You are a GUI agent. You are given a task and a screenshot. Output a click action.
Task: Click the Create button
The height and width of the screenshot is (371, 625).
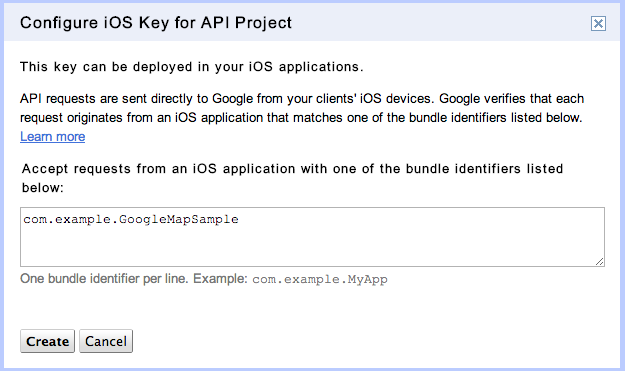pos(47,341)
